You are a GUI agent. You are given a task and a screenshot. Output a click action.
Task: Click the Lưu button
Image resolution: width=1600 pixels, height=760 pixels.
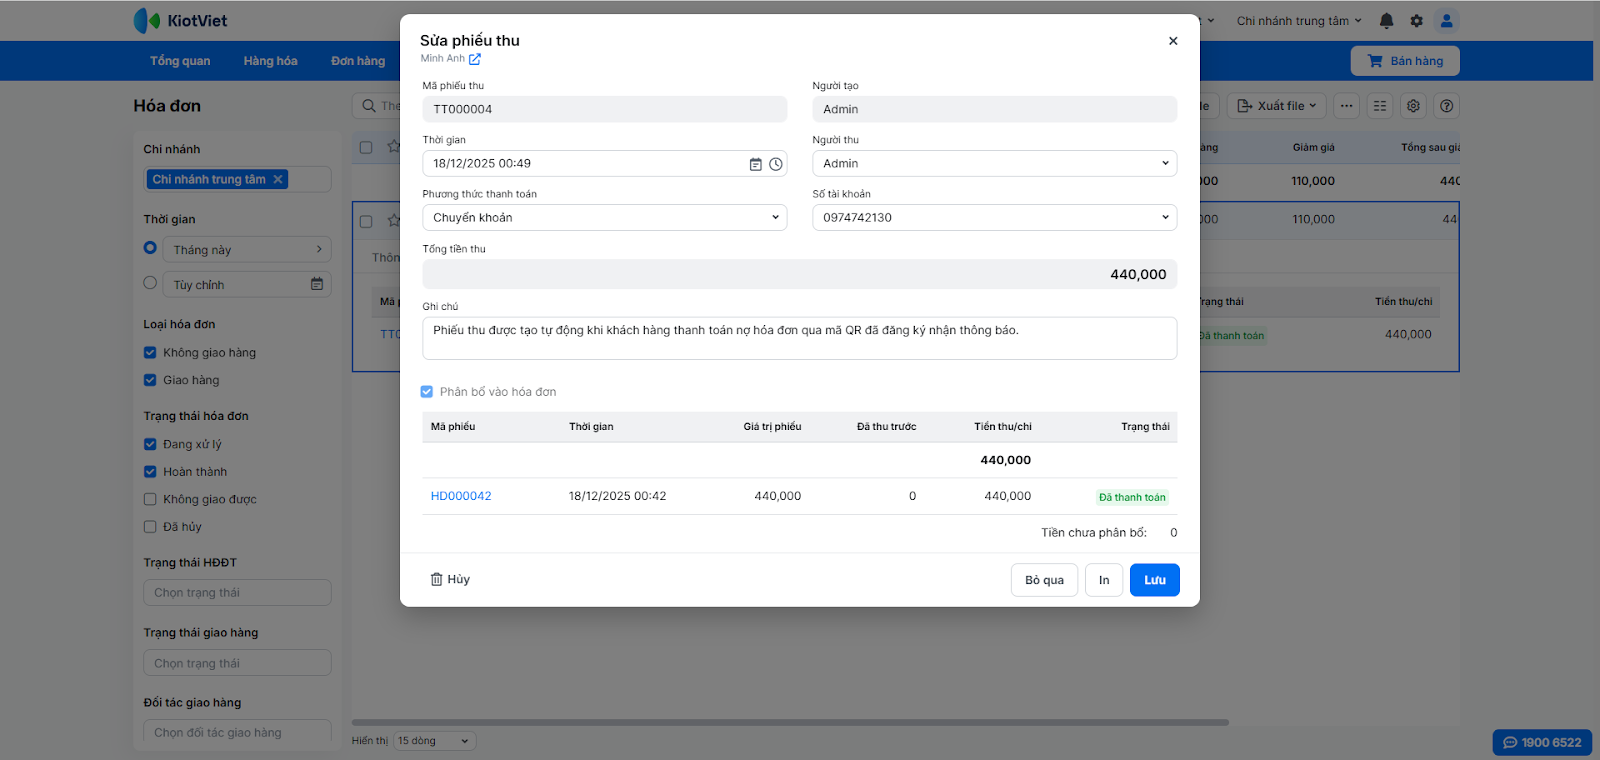coord(1154,580)
